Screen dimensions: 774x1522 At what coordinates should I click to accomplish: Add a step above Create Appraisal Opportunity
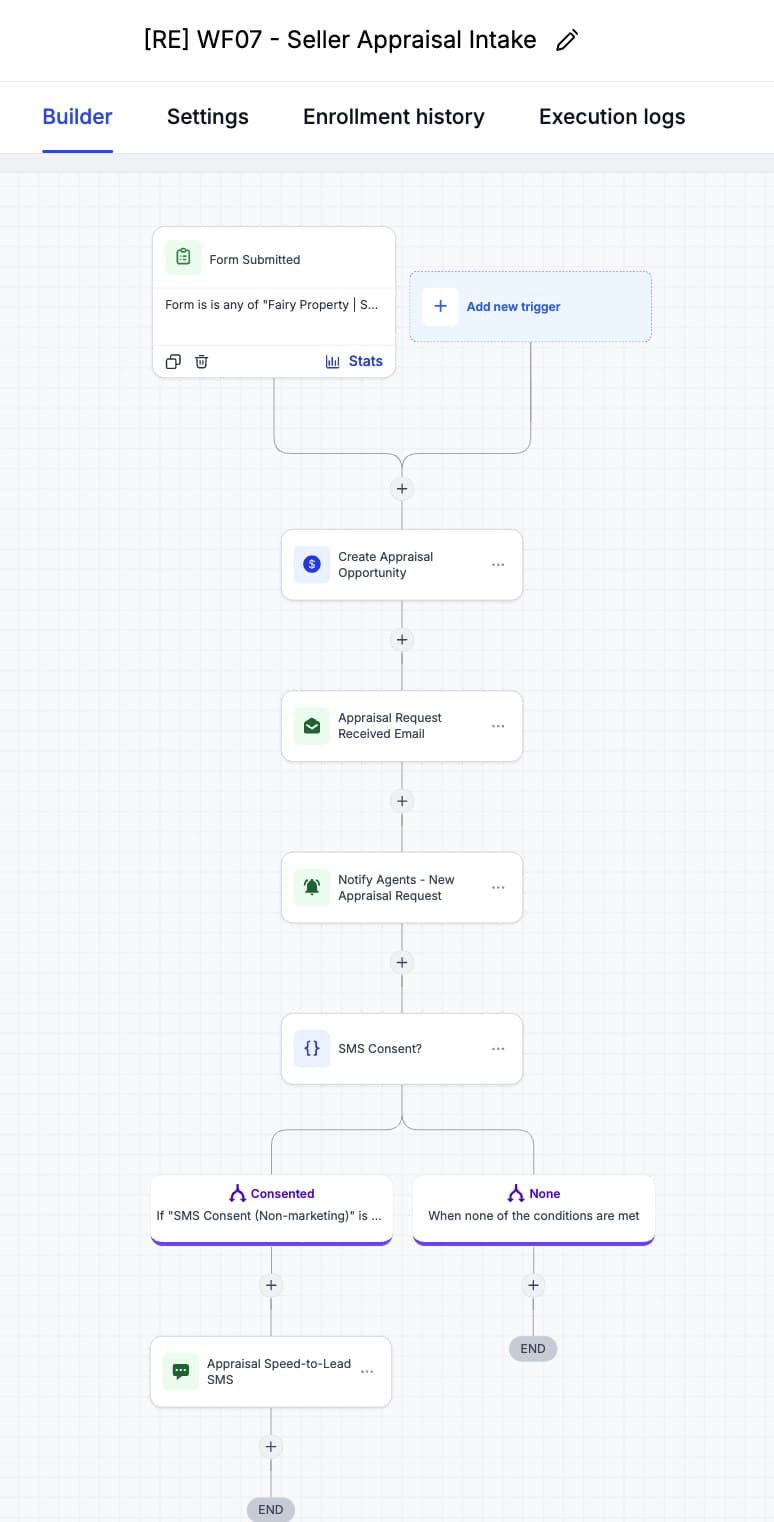coord(402,489)
